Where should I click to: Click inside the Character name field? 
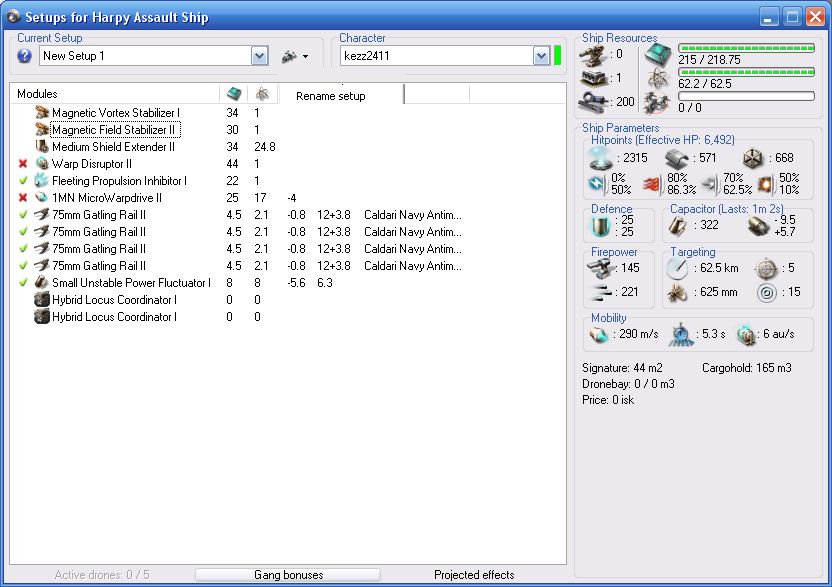coord(437,56)
